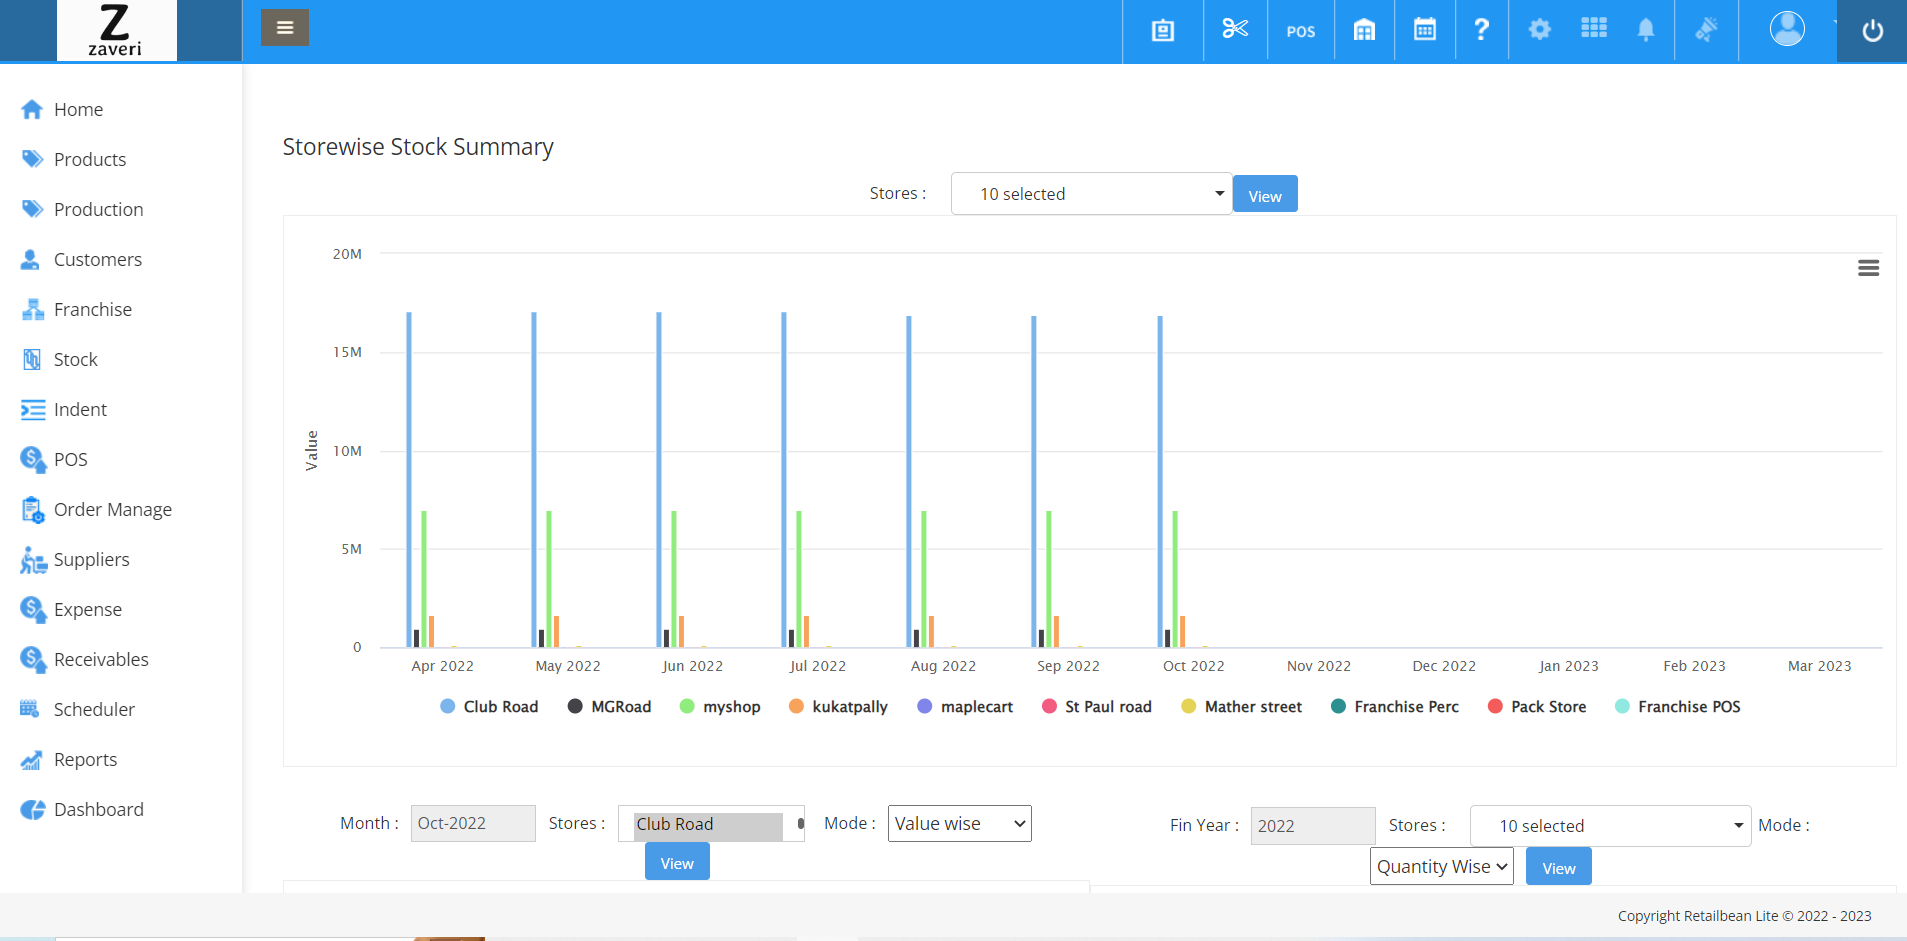Screen dimensions: 1907x941
Task: Expand bottom-right Stores '10 selected' dropdown
Action: [1610, 826]
